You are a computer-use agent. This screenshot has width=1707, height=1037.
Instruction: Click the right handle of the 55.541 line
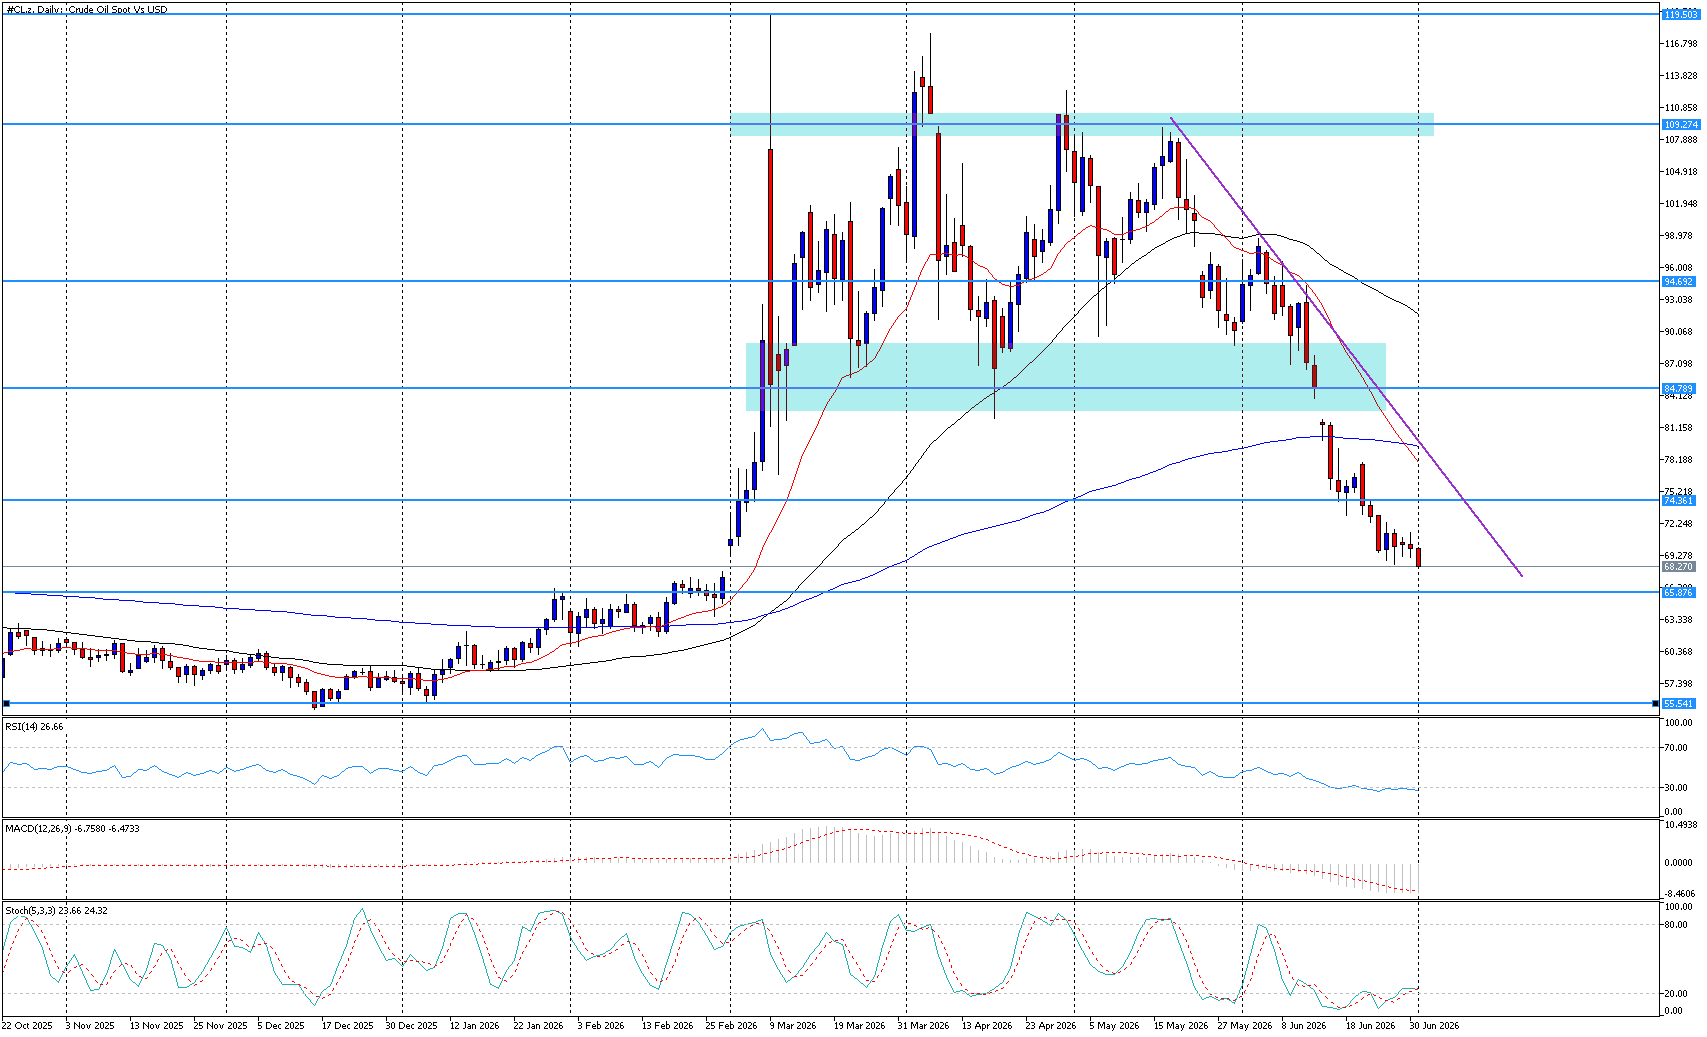click(x=1655, y=703)
